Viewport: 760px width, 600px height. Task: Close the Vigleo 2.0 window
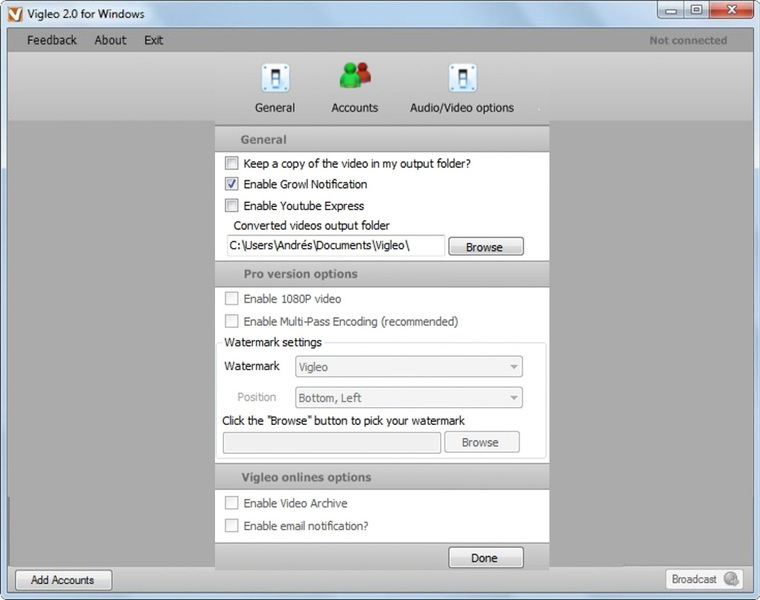(x=731, y=10)
